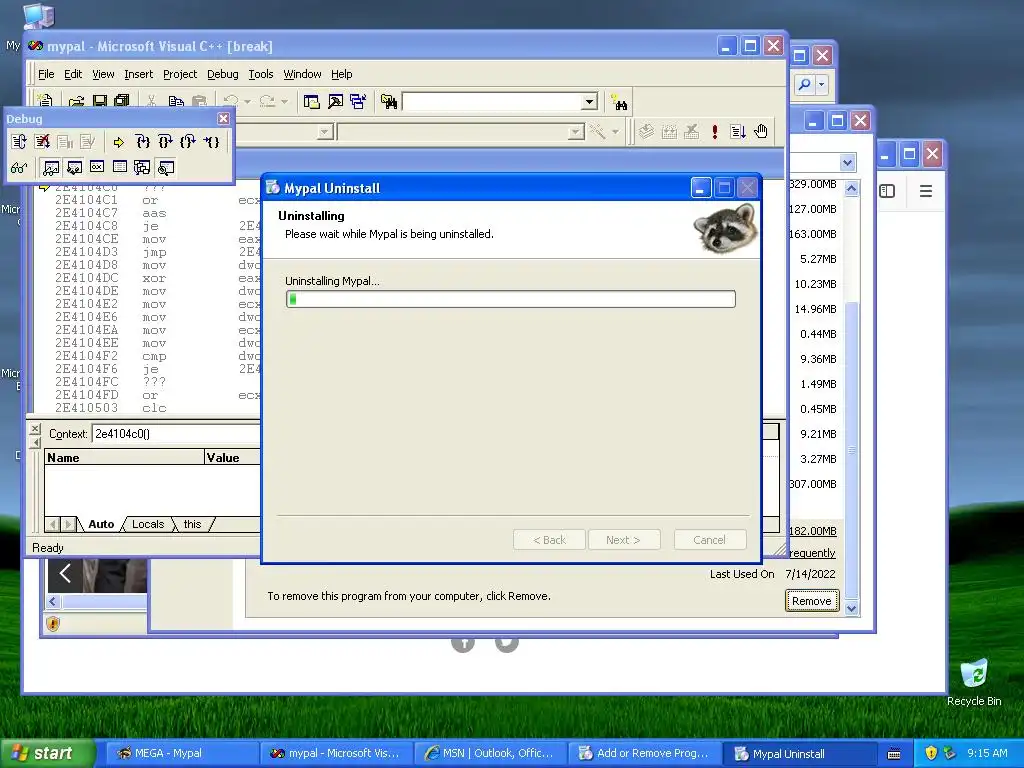Click the Step Into debug icon
This screenshot has width=1024, height=768.
click(142, 142)
